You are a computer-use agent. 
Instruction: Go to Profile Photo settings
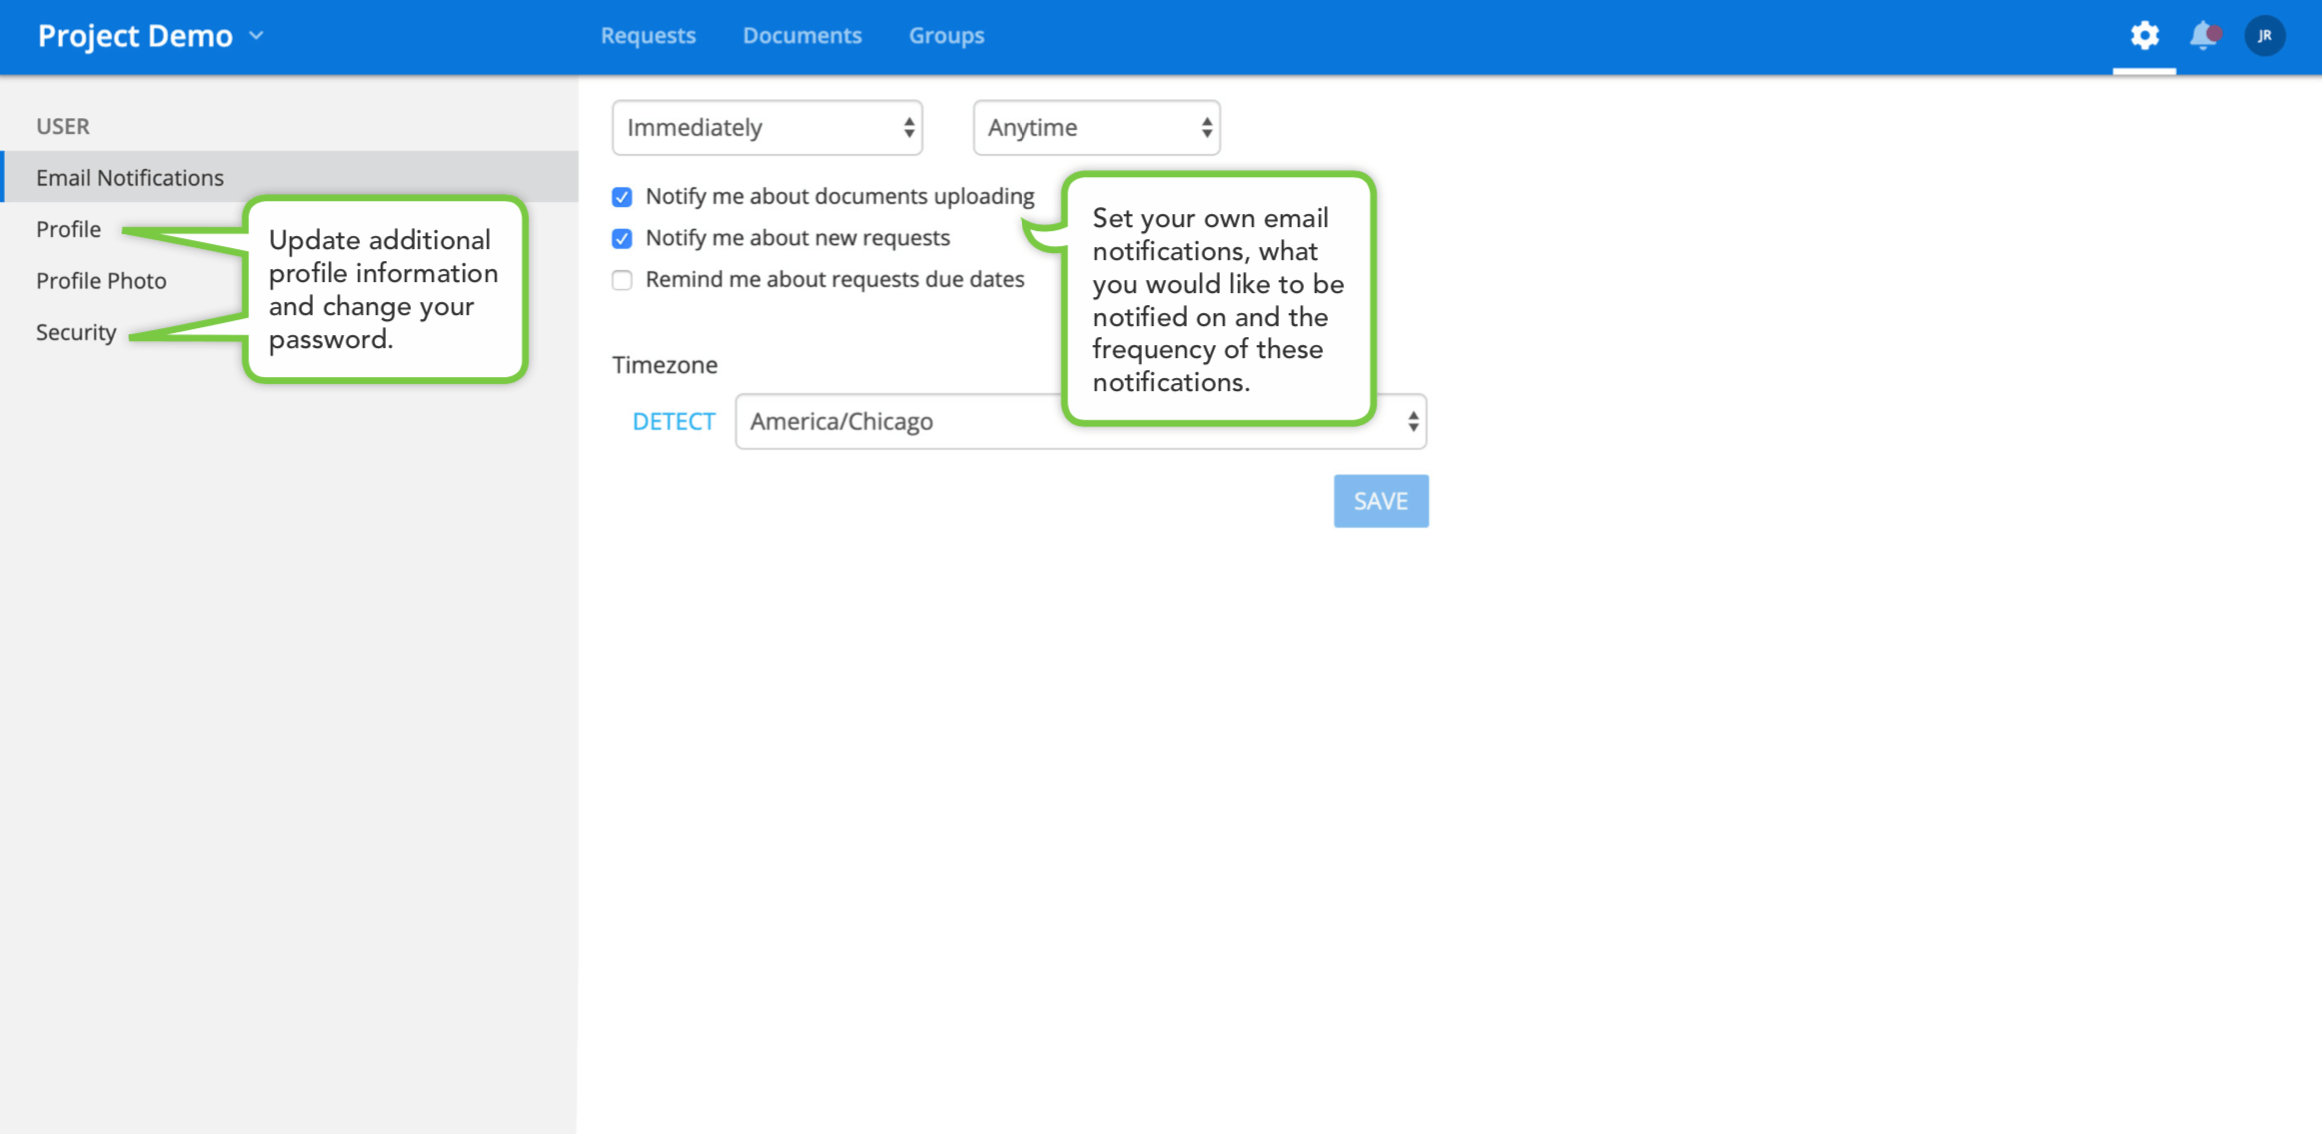tap(101, 281)
